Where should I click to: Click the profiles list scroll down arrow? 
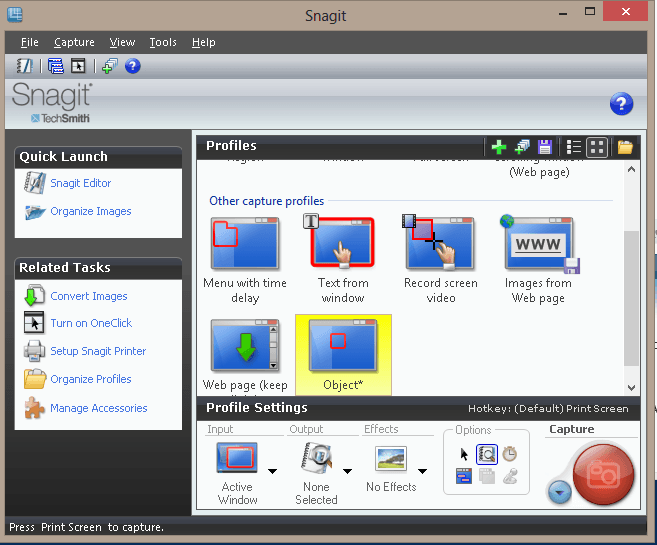631,387
